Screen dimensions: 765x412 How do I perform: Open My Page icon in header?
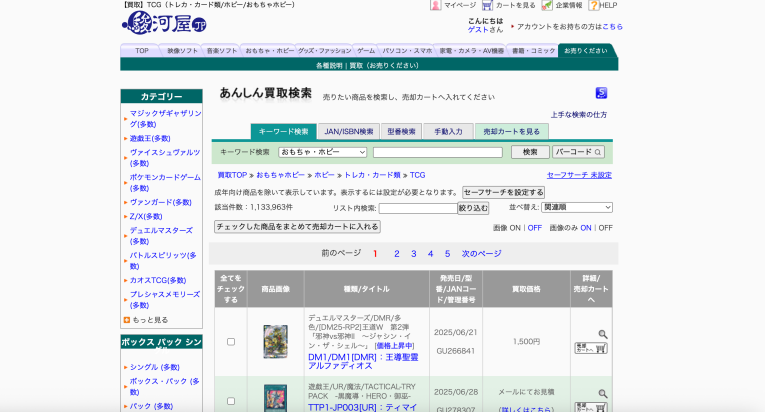tap(435, 5)
